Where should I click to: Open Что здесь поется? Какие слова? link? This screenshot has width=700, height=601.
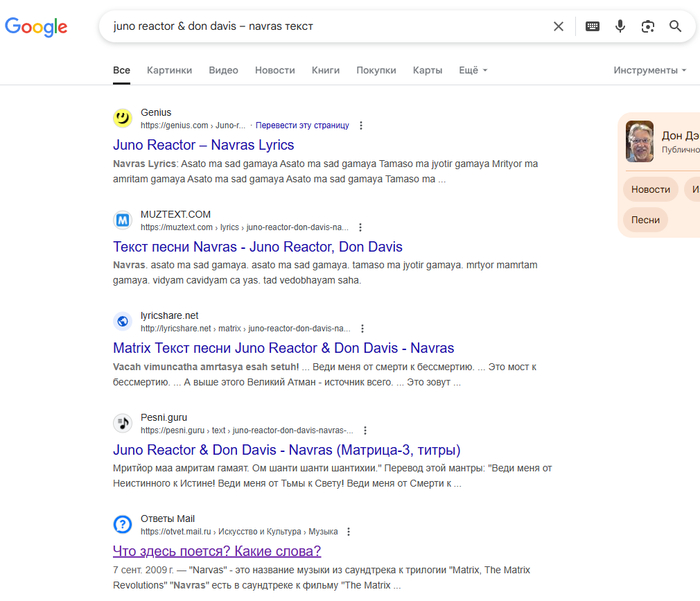tap(217, 551)
